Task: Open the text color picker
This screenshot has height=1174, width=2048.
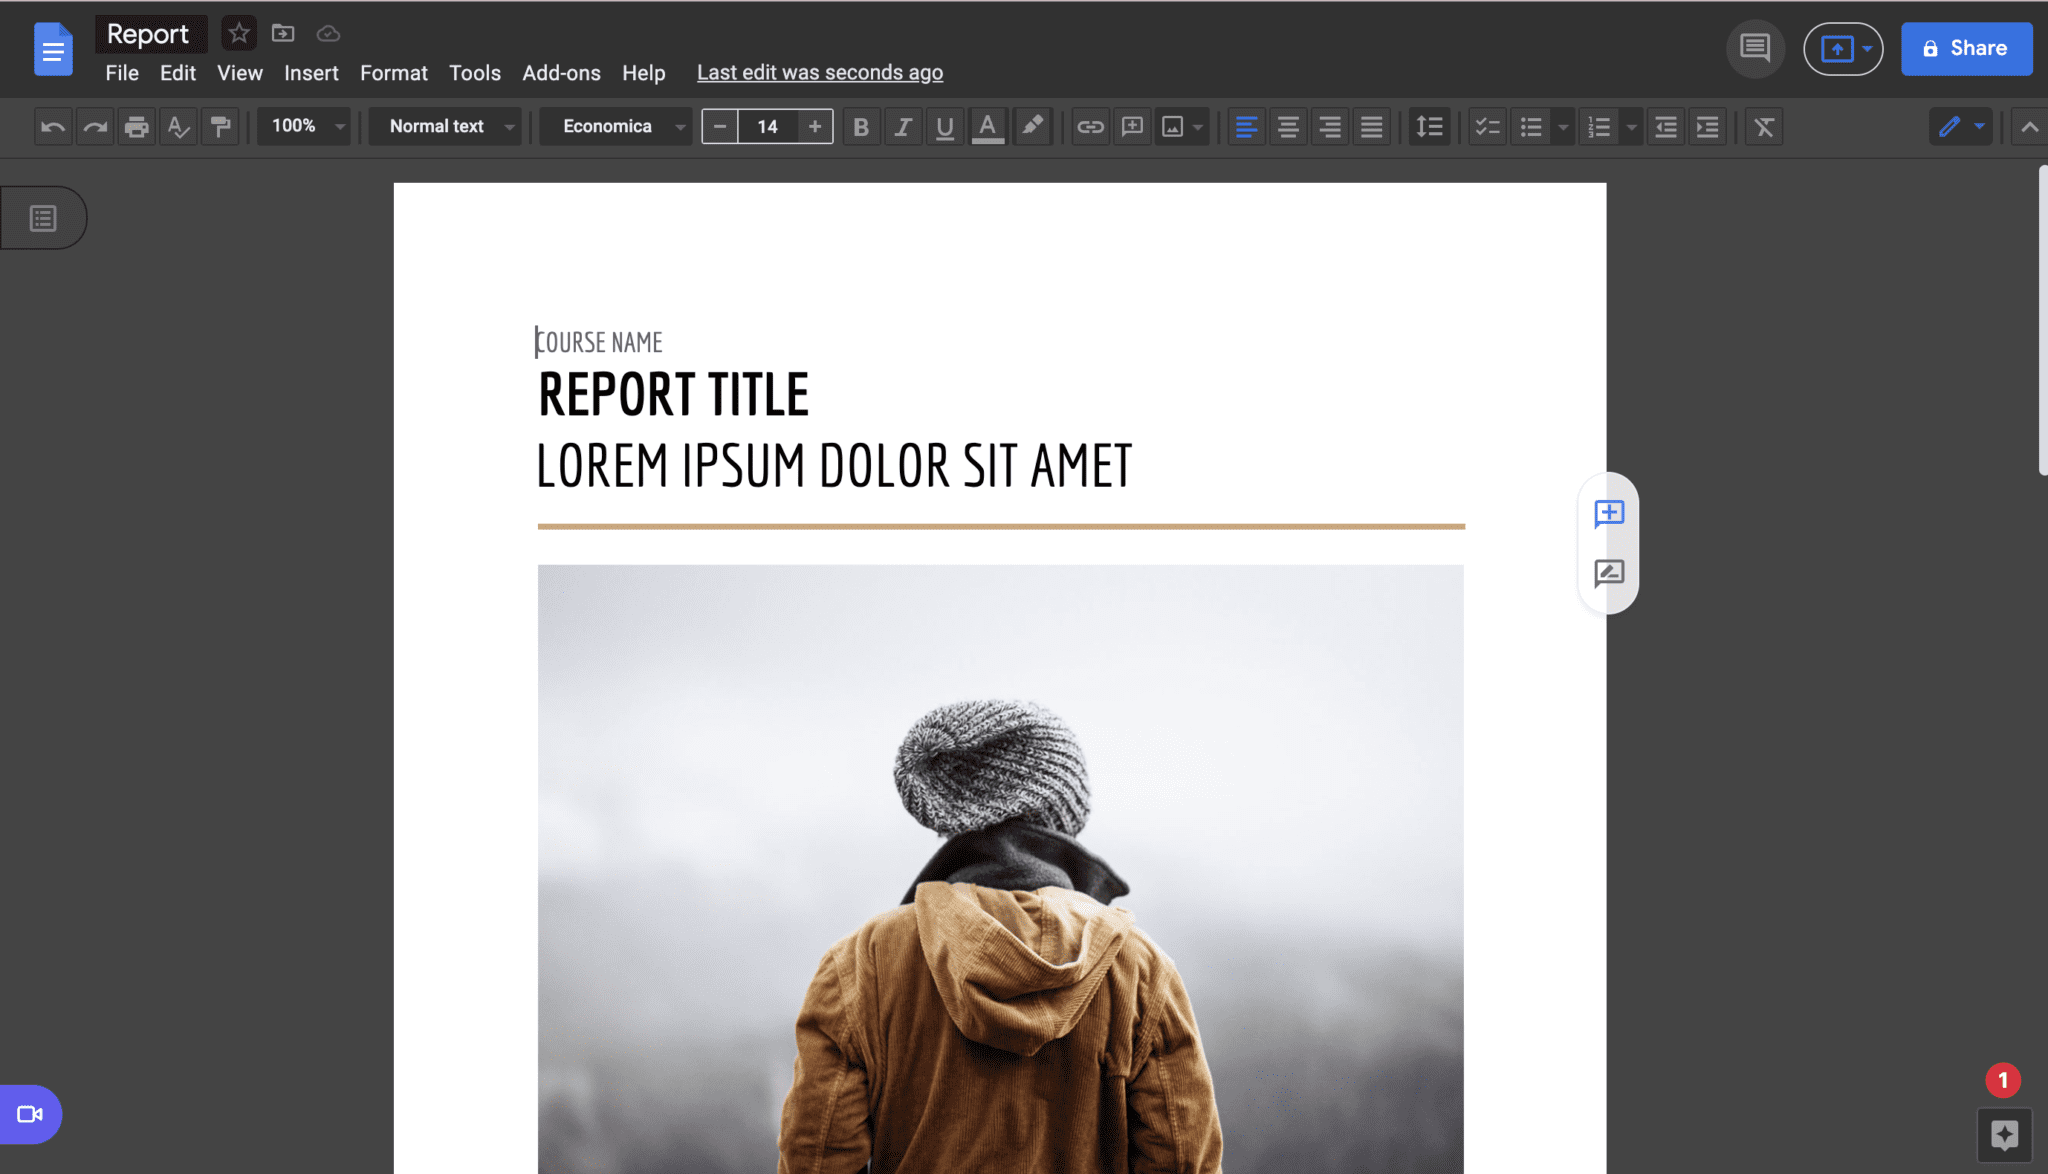Action: coord(987,126)
